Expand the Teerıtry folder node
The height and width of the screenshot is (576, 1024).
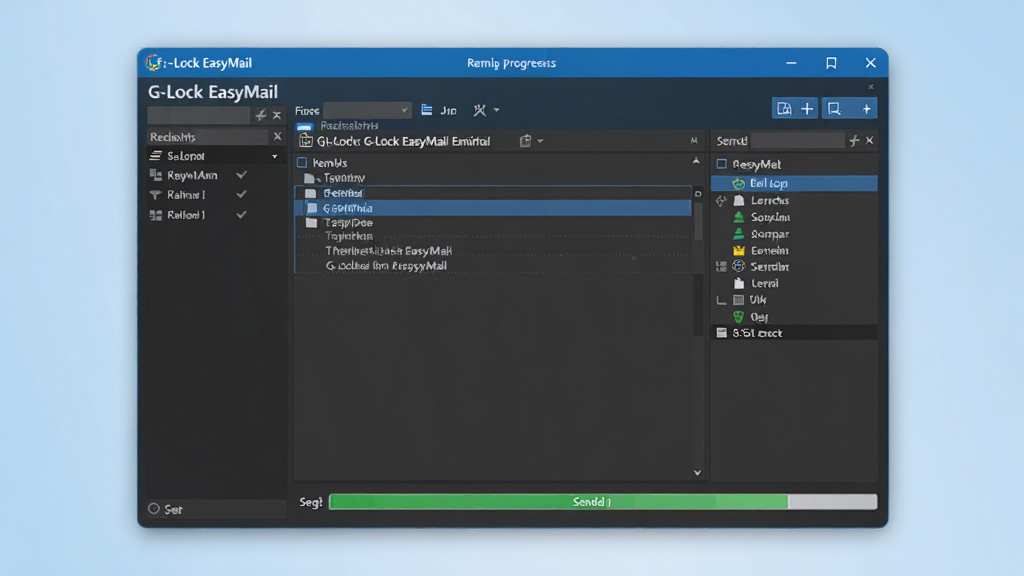pyautogui.click(x=310, y=178)
